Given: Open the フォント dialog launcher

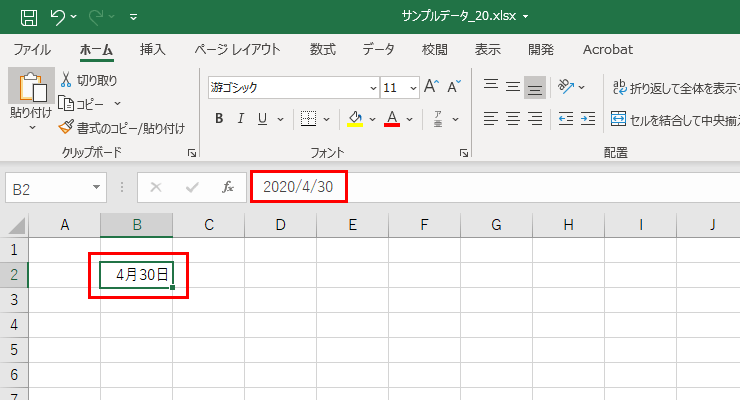Looking at the screenshot, I should pos(464,153).
